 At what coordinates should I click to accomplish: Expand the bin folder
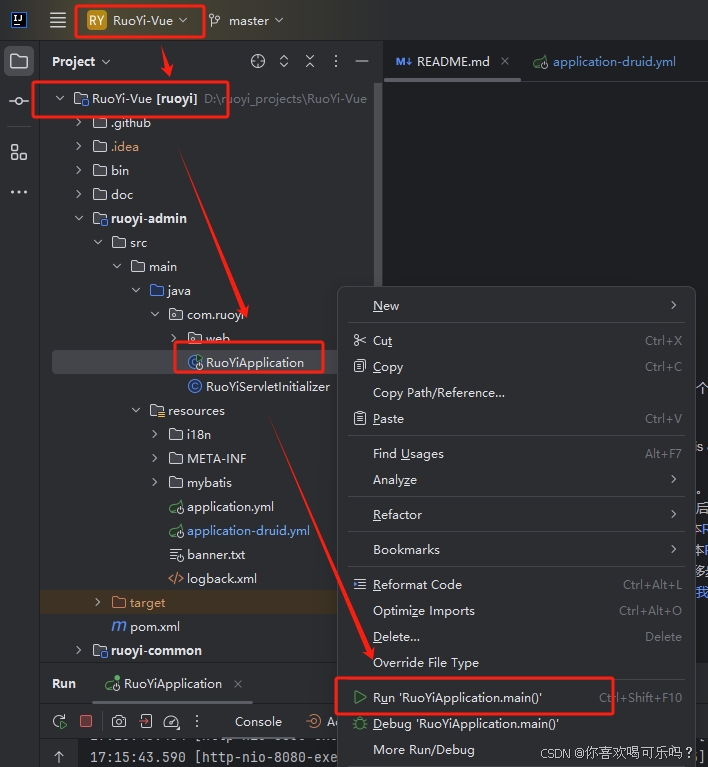78,170
